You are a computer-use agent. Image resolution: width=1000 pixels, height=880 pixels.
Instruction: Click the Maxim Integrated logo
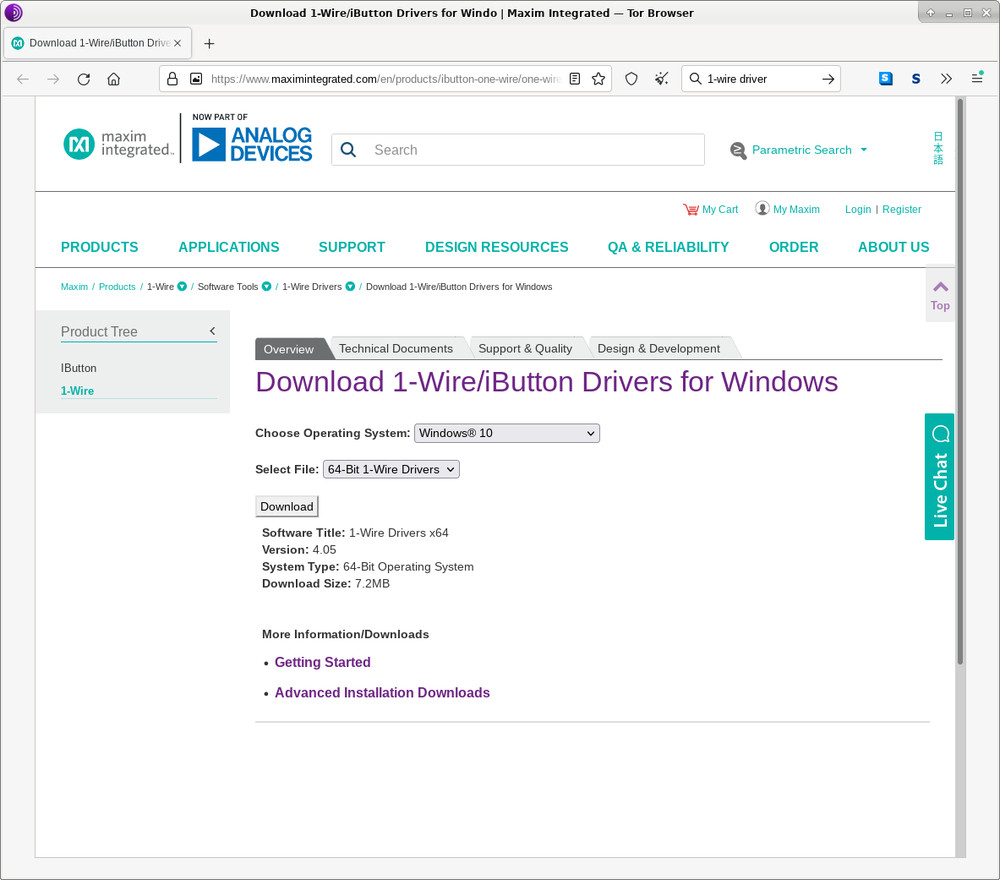point(118,143)
